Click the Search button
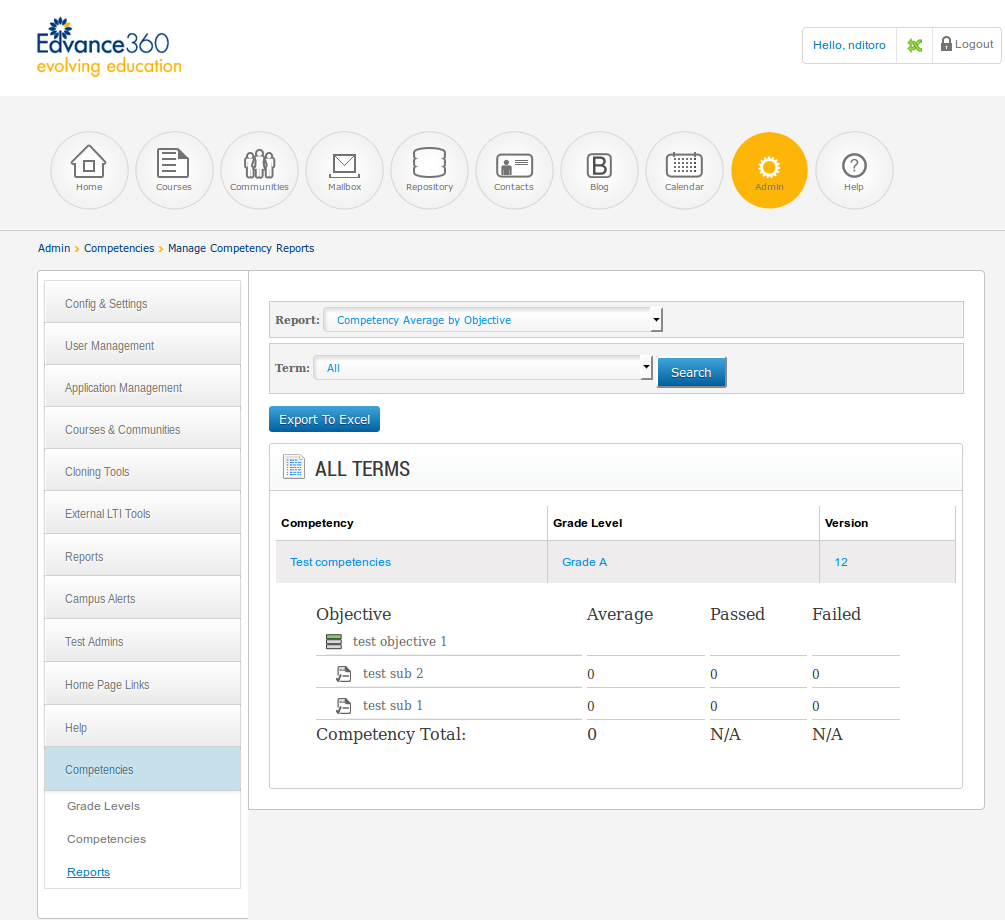This screenshot has height=920, width=1005. (691, 372)
